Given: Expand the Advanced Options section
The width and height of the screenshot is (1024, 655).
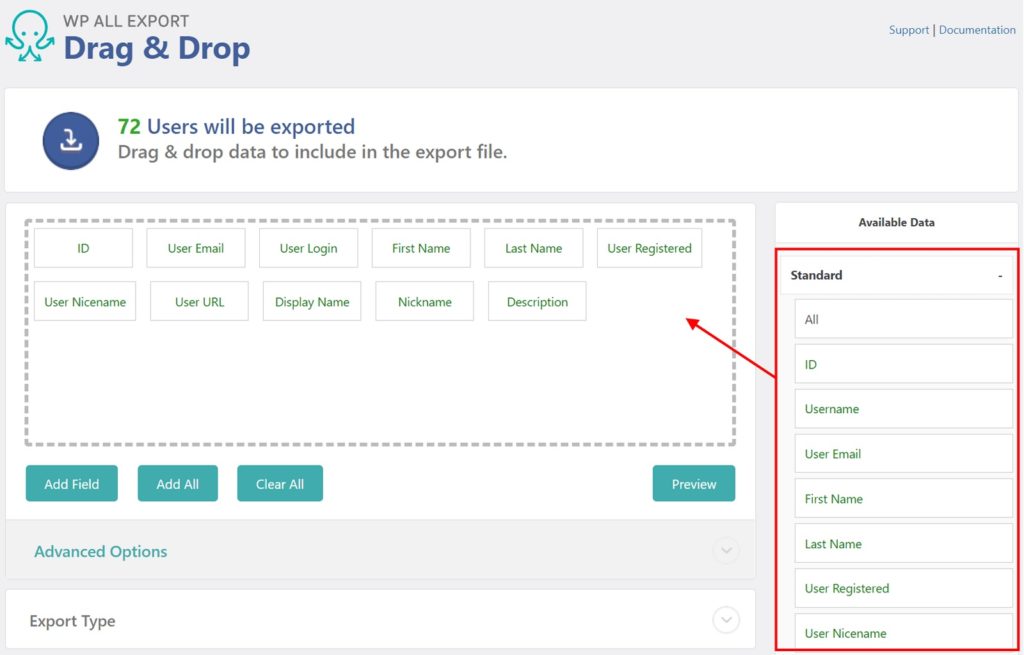Looking at the screenshot, I should (726, 551).
